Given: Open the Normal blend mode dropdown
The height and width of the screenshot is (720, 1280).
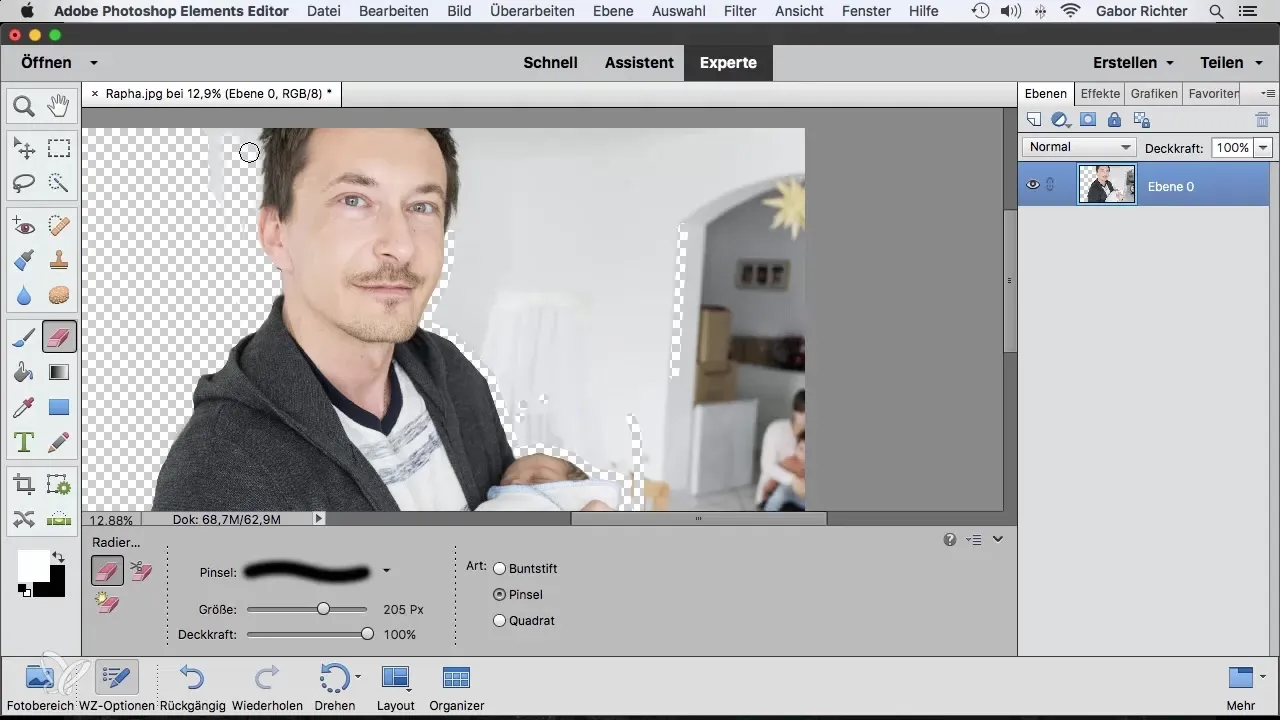Looking at the screenshot, I should click(1079, 147).
